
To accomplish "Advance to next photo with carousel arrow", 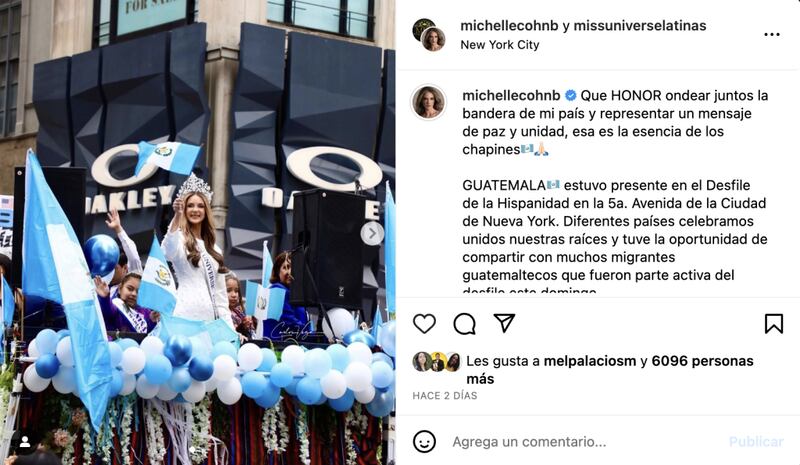I will [x=372, y=234].
